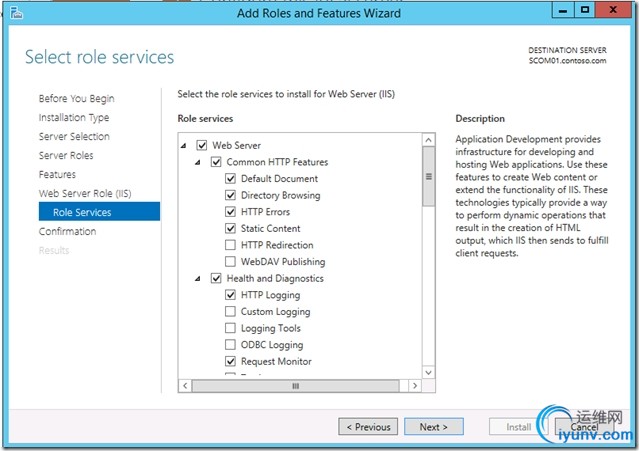
Task: Select the Static Content row
Action: click(271, 229)
